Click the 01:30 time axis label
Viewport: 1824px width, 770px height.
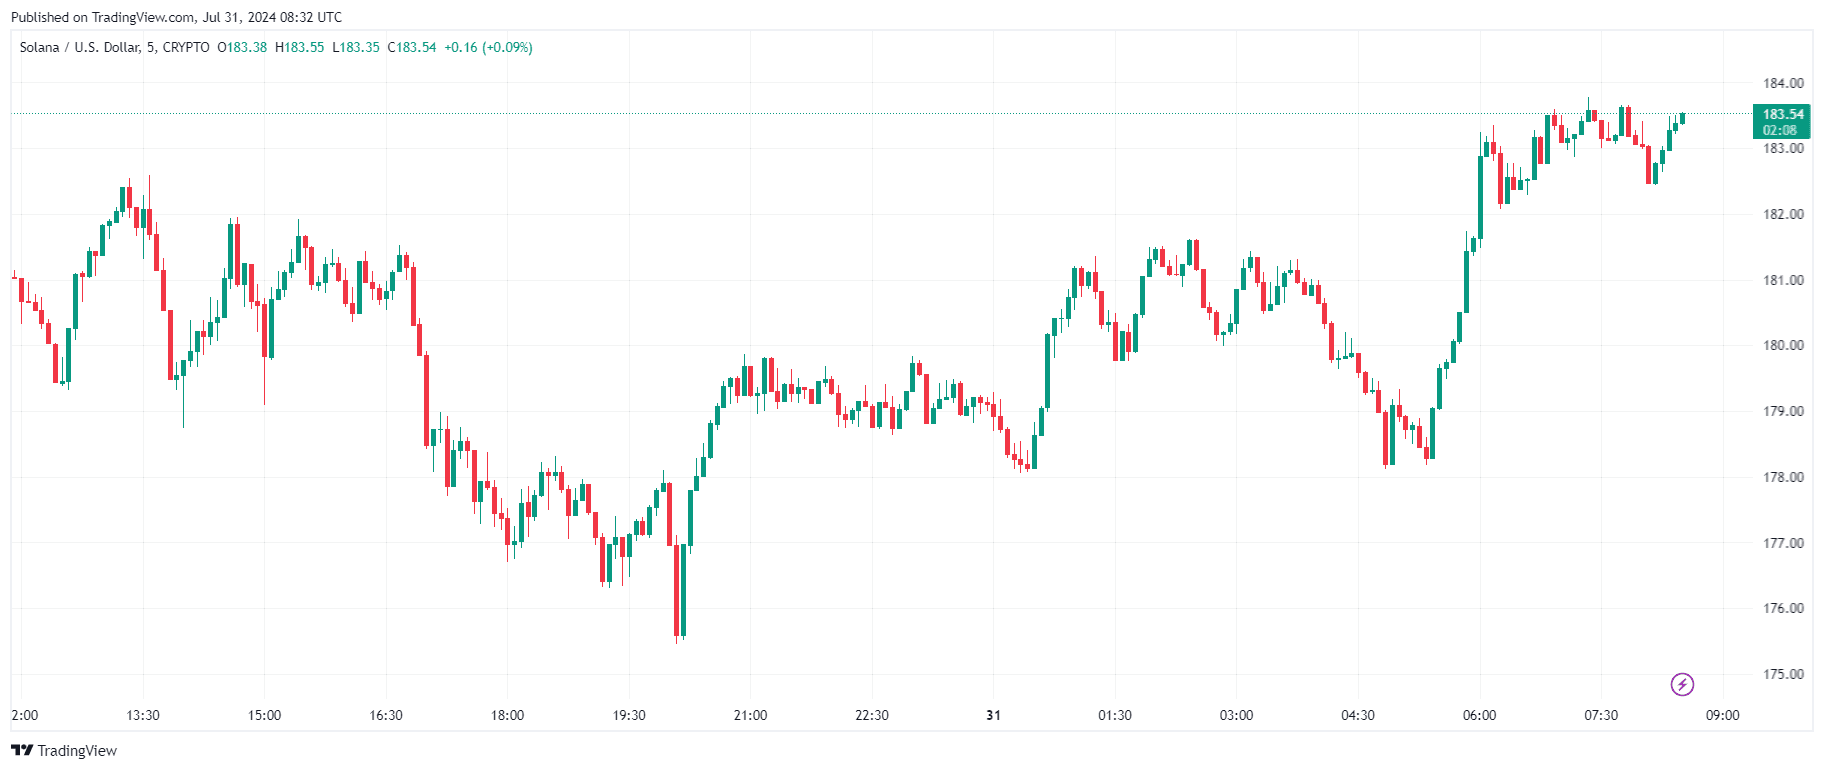(1115, 715)
